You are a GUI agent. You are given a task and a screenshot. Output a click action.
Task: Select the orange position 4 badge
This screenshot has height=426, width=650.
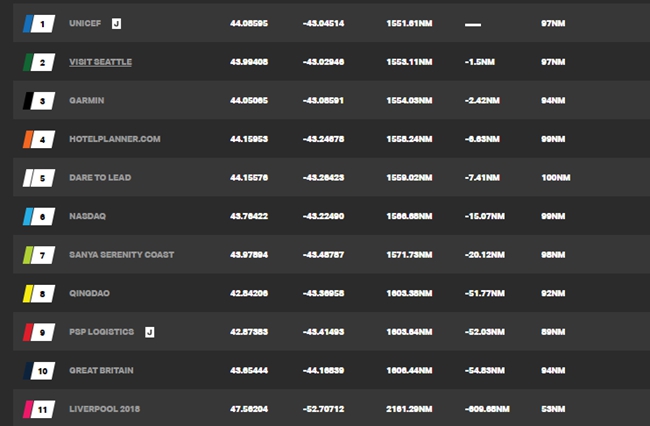tap(39, 139)
